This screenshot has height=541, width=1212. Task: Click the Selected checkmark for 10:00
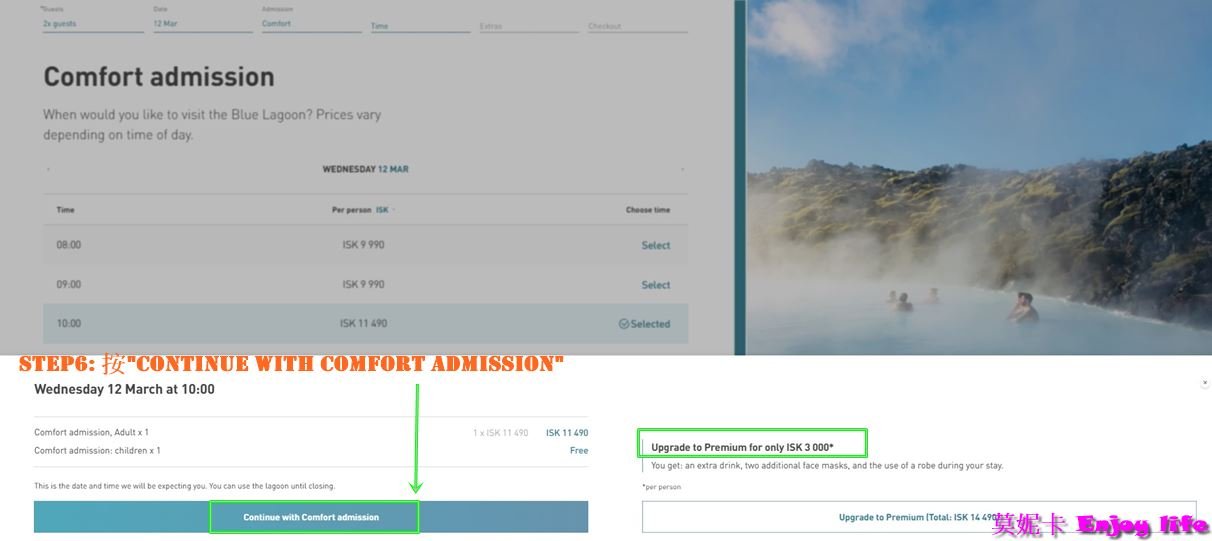(x=644, y=324)
